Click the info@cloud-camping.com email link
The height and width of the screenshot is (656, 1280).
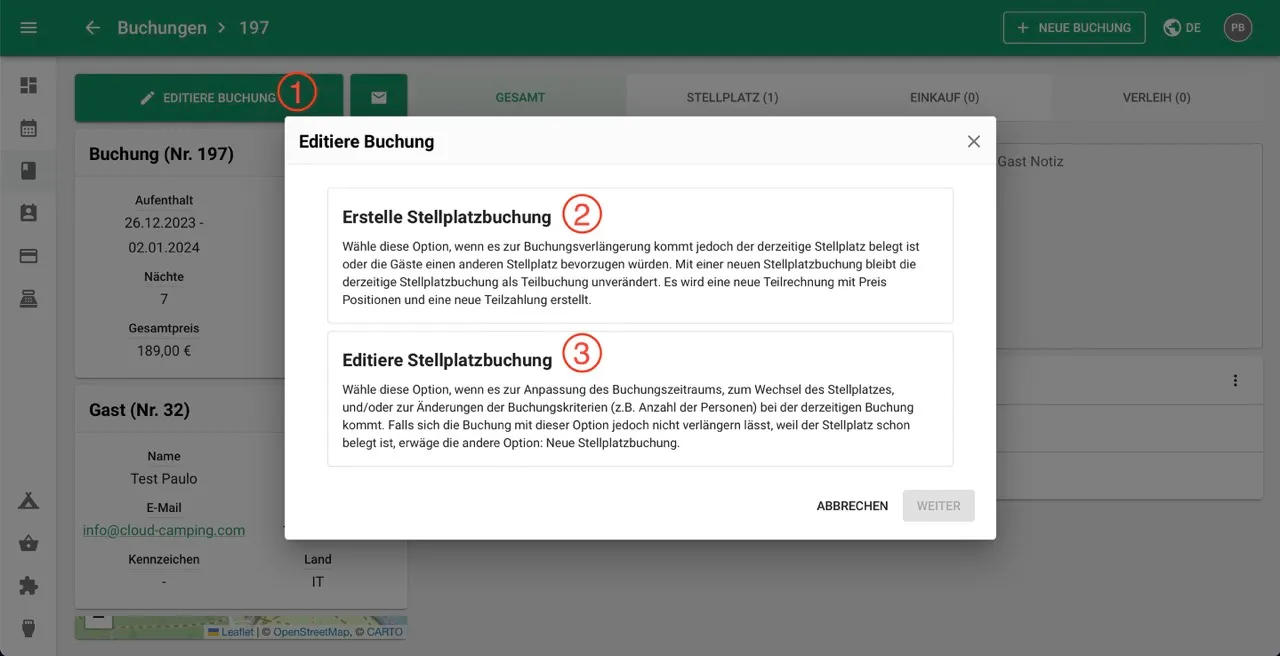click(164, 530)
